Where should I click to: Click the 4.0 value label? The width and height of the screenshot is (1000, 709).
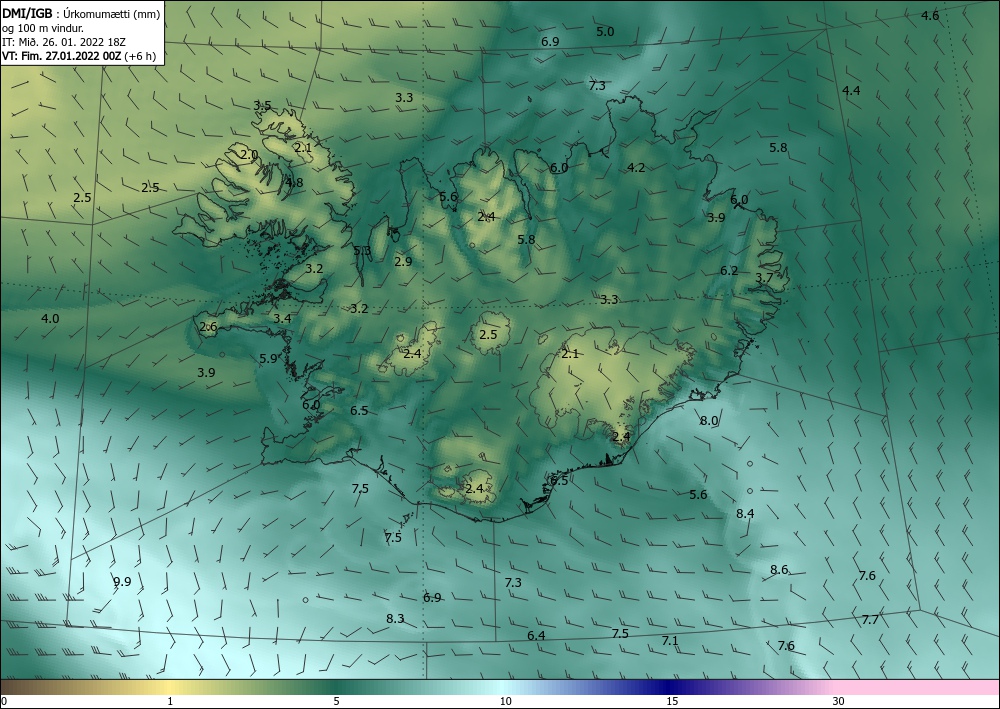pos(50,319)
